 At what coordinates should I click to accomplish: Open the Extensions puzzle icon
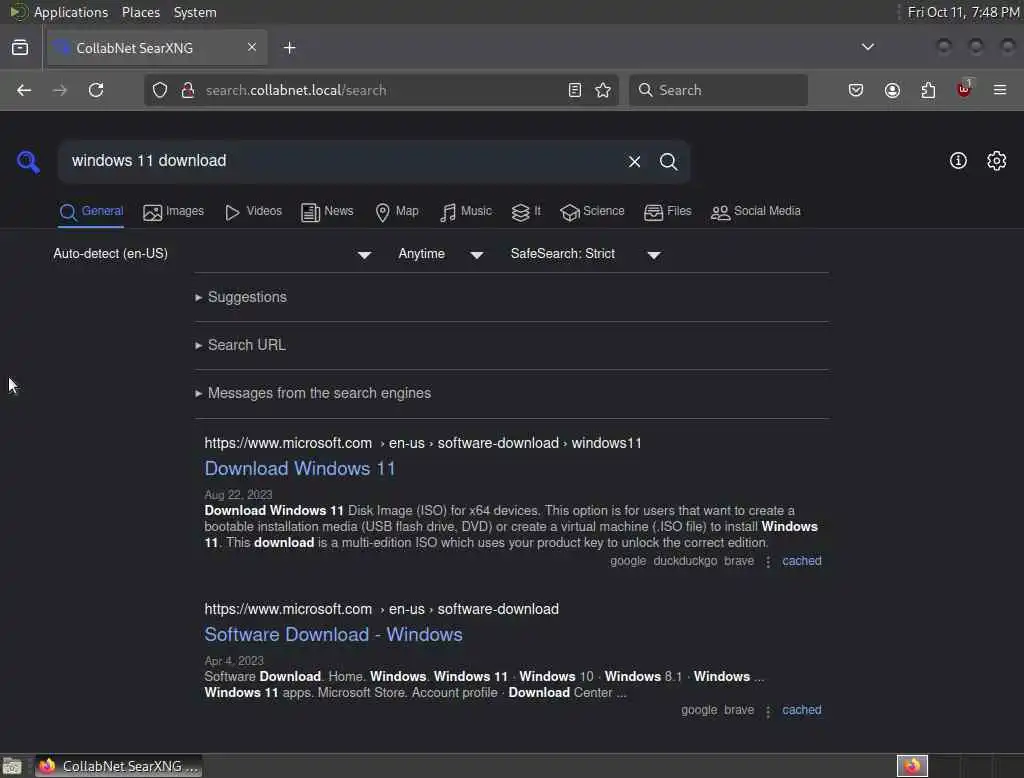click(x=928, y=90)
